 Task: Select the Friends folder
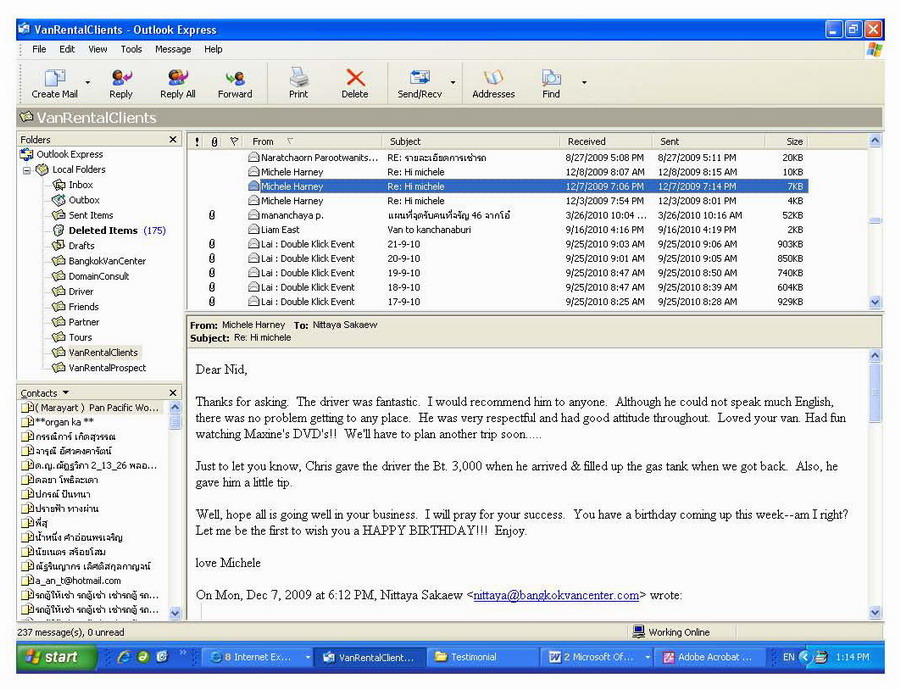click(x=76, y=307)
